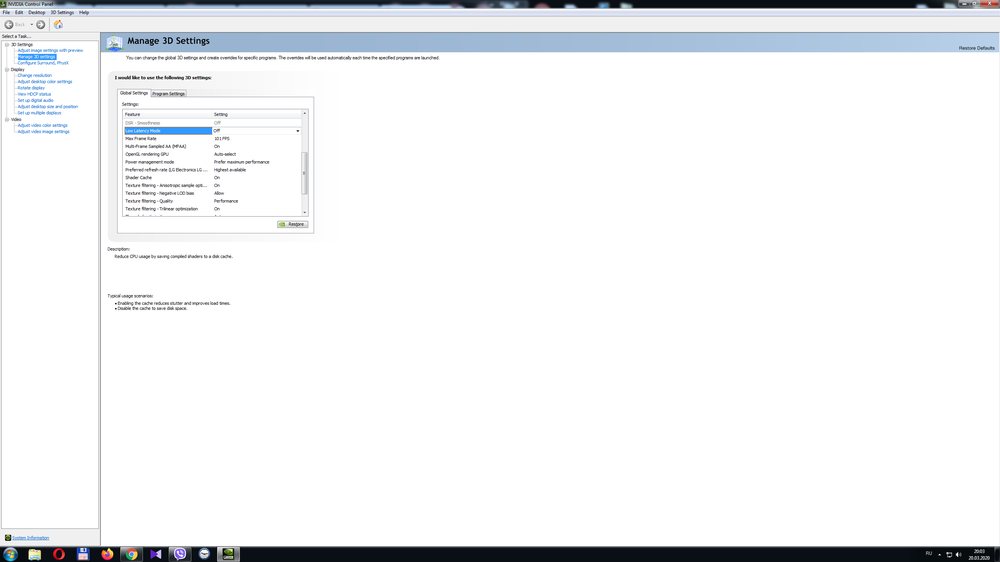Image resolution: width=1000 pixels, height=562 pixels.
Task: Click Restore Defaults link
Action: (x=976, y=48)
